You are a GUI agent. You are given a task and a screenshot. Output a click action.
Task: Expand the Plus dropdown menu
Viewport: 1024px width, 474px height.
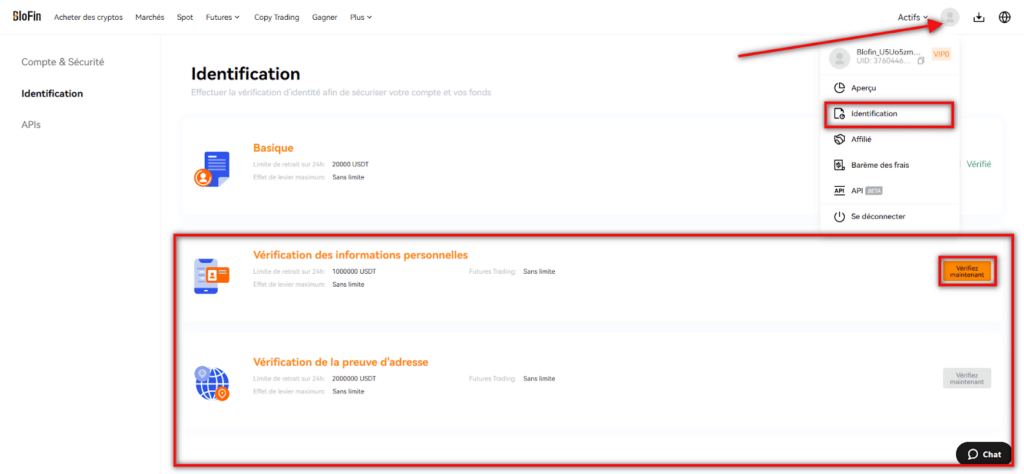361,17
